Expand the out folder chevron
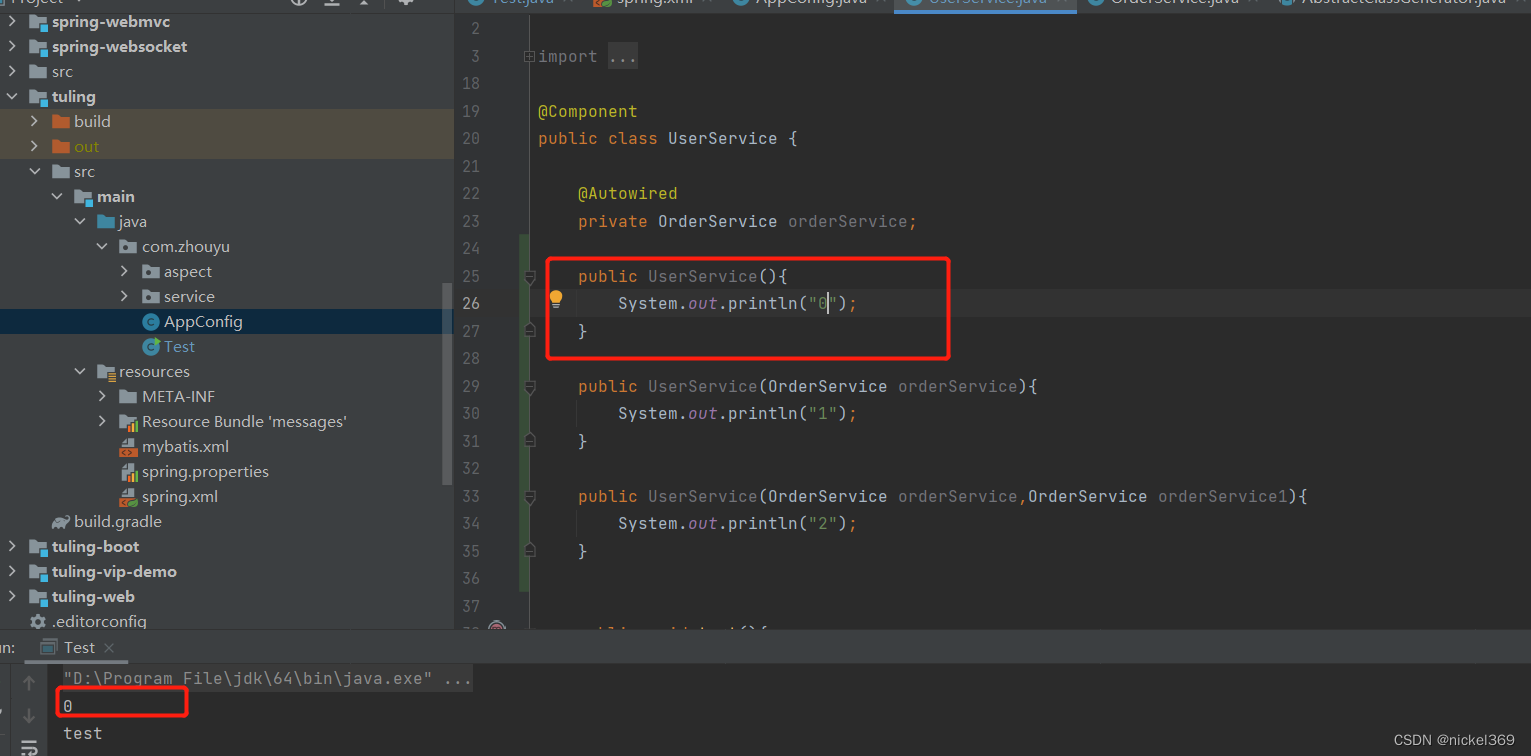Screen dimensions: 1531x756 pos(35,147)
